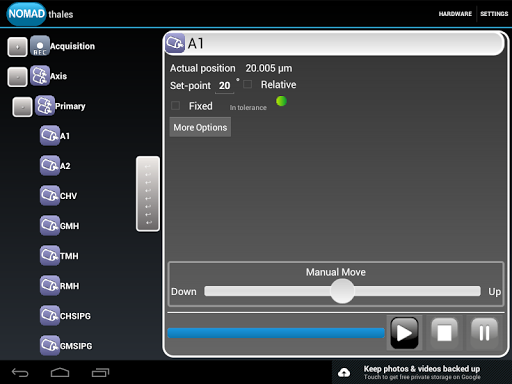Tick the Fixed checkbox
Image resolution: width=512 pixels, height=384 pixels.
pos(175,106)
